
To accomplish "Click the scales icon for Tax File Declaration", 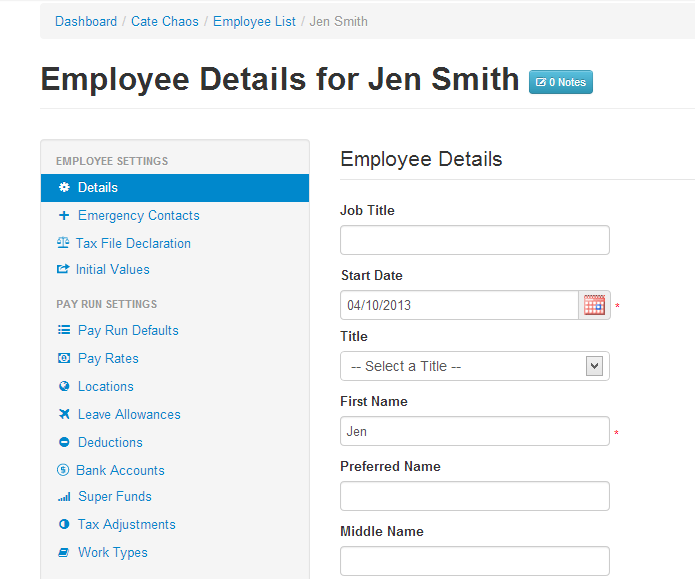I will (x=63, y=243).
